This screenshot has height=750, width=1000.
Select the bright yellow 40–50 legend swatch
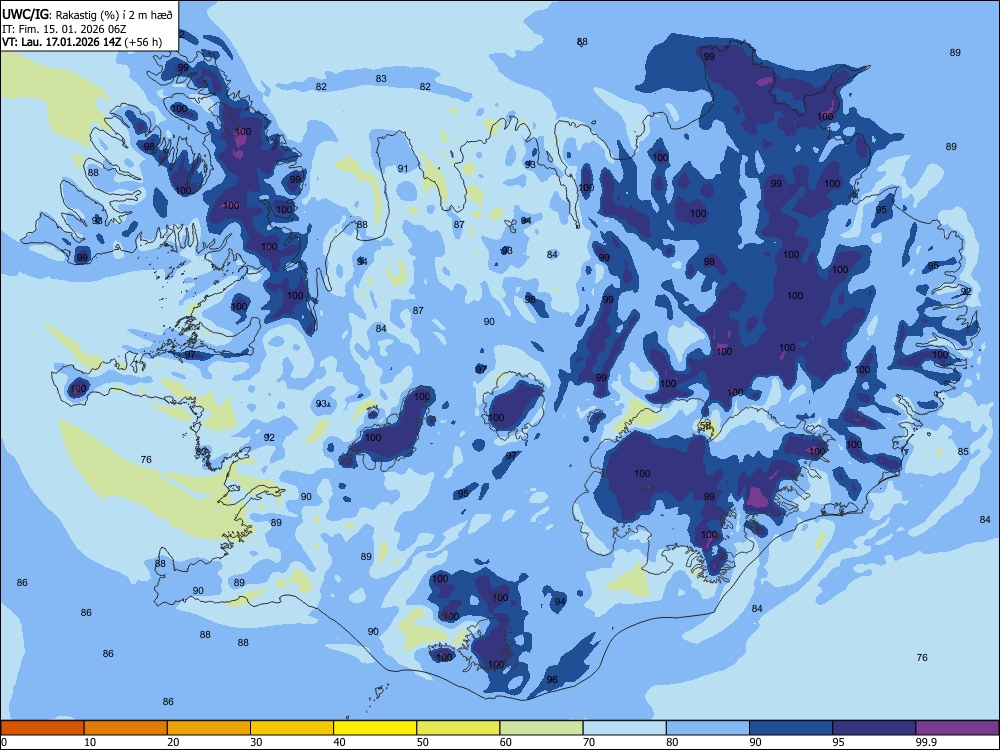click(375, 728)
